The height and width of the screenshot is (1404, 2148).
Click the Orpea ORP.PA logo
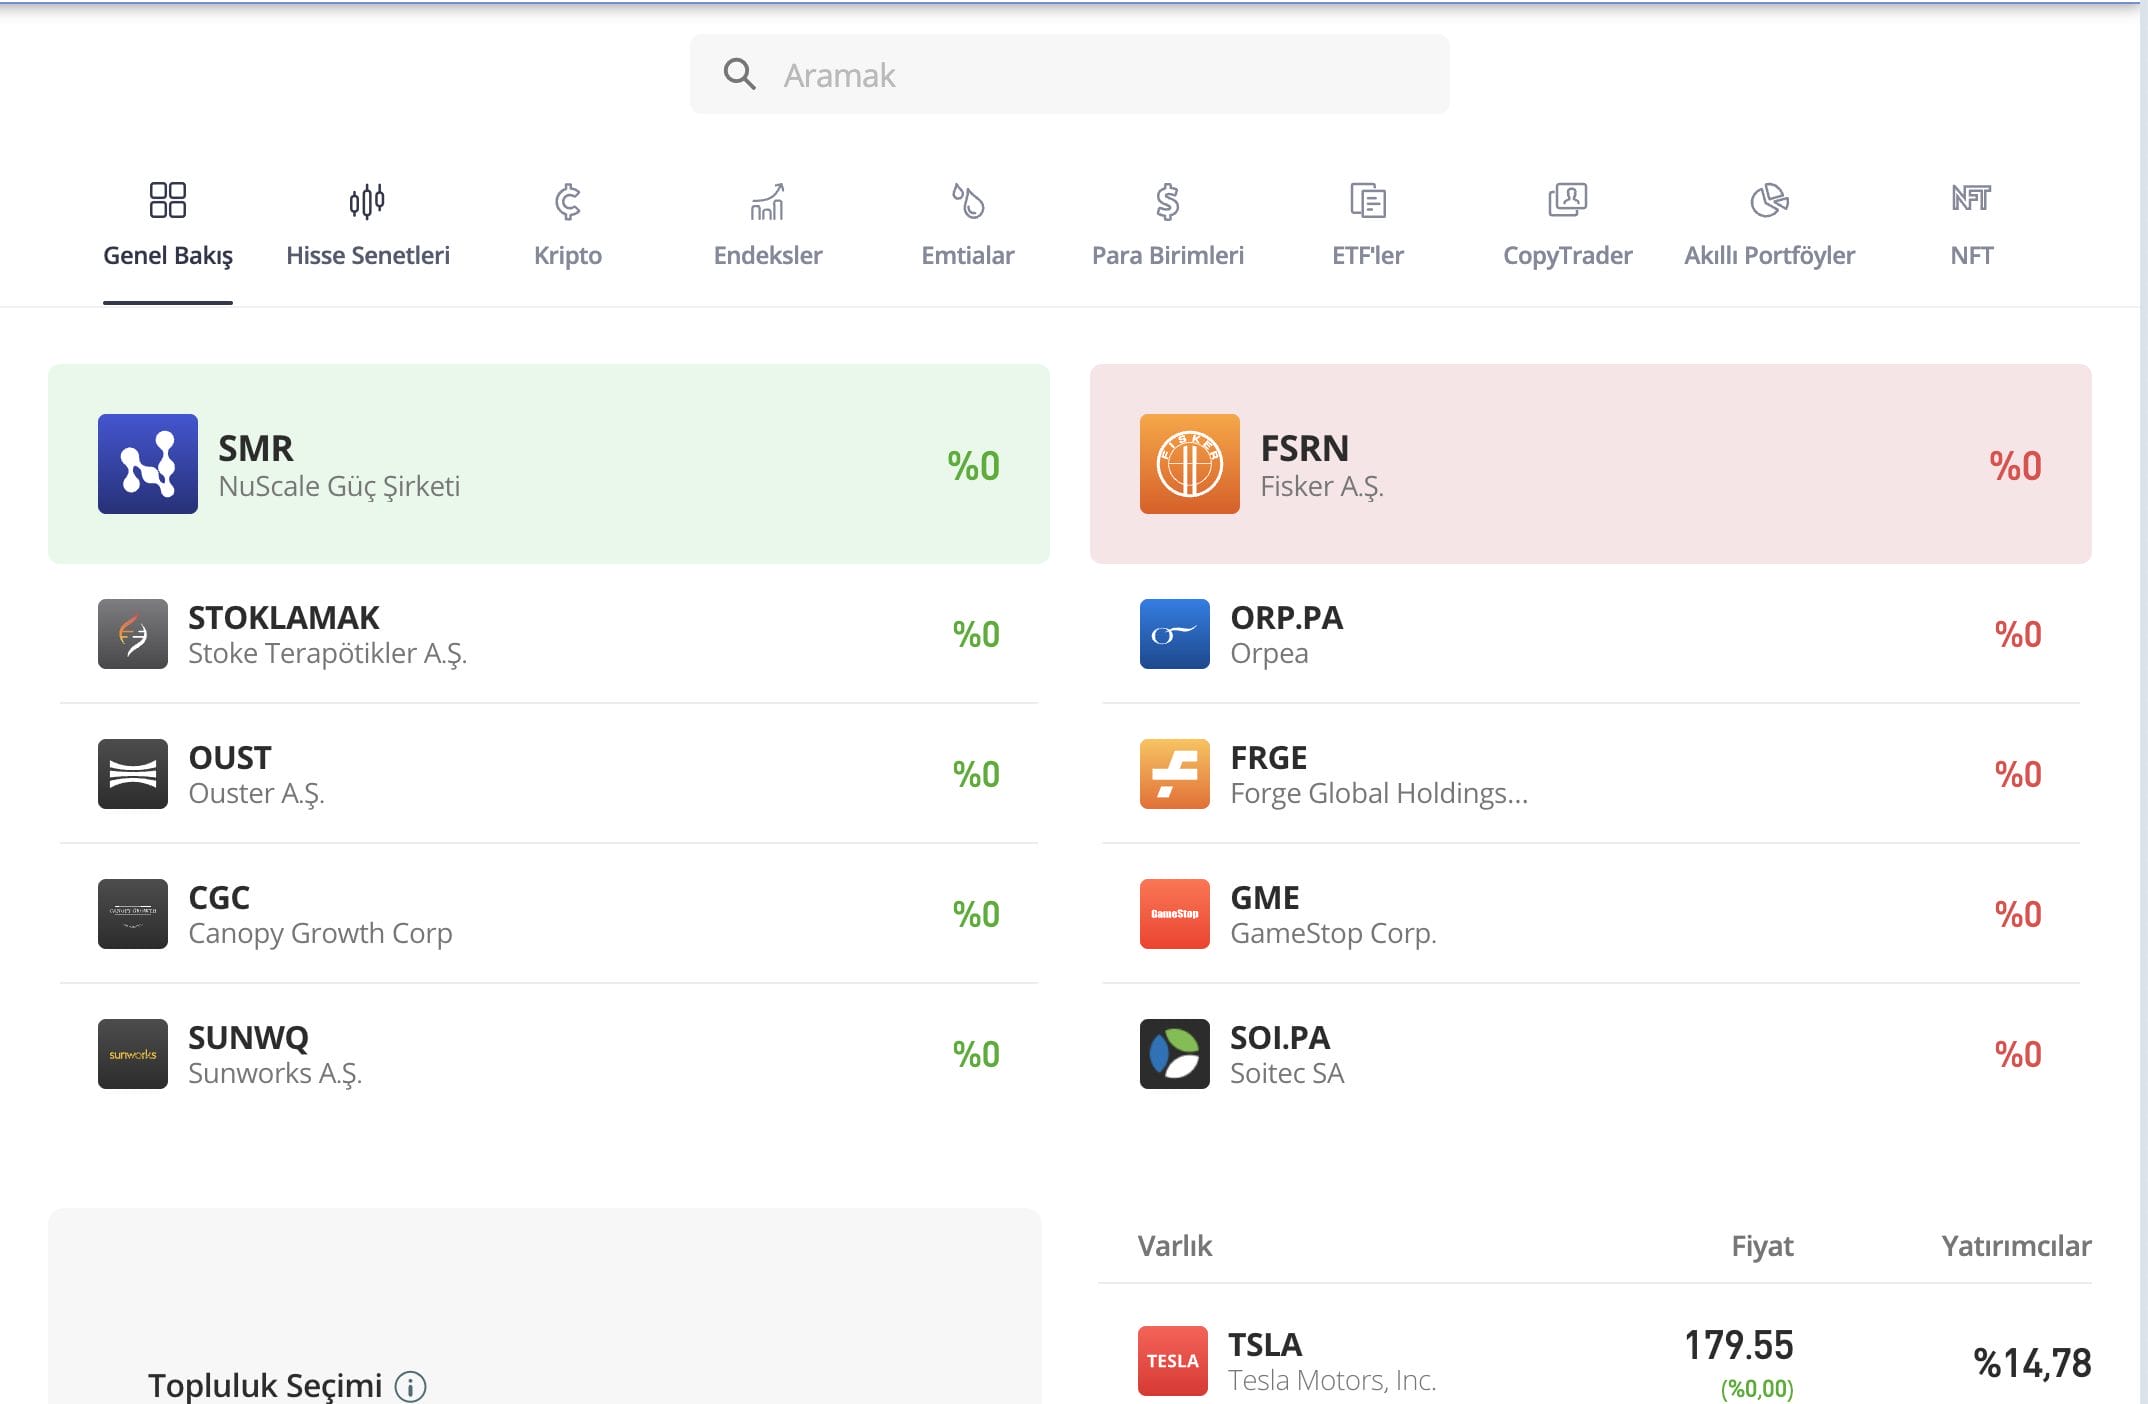tap(1175, 634)
